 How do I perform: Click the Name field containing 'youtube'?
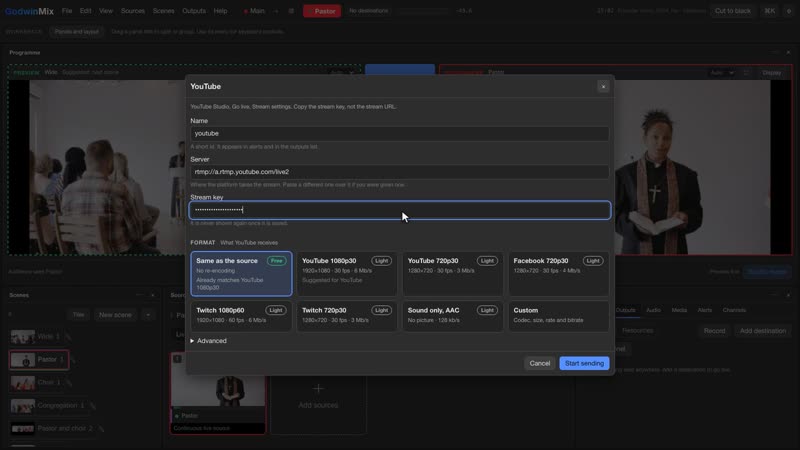[x=399, y=134]
